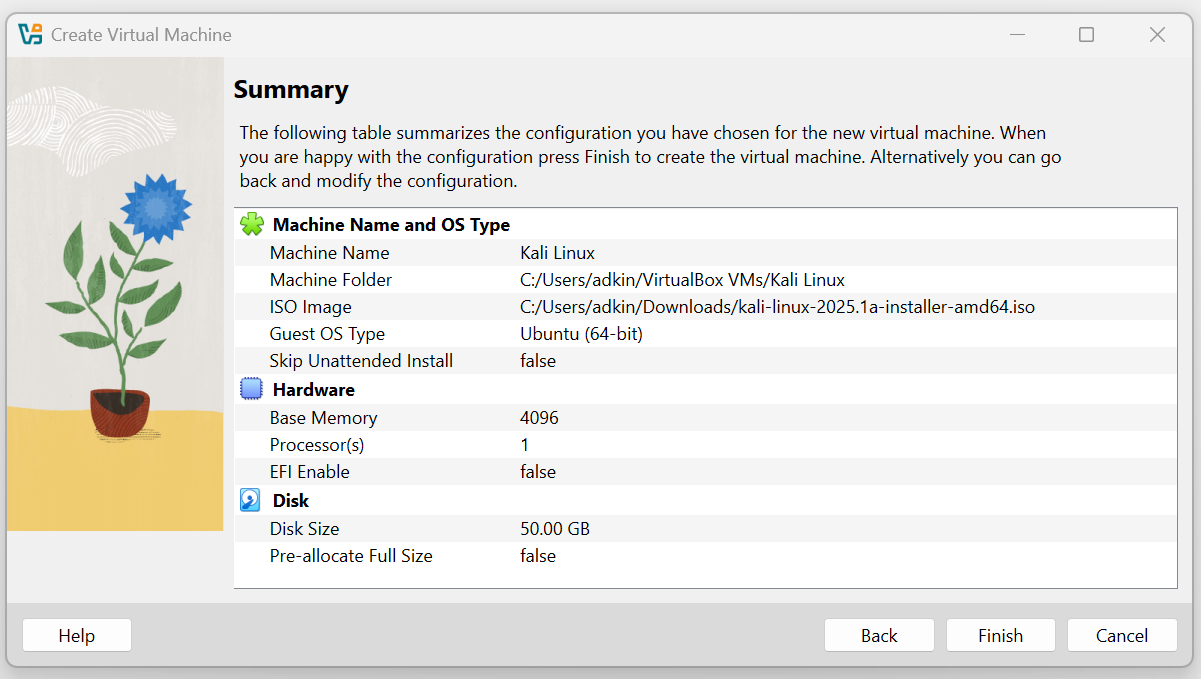Viewport: 1201px width, 679px height.
Task: Open the Help button
Action: click(x=77, y=635)
